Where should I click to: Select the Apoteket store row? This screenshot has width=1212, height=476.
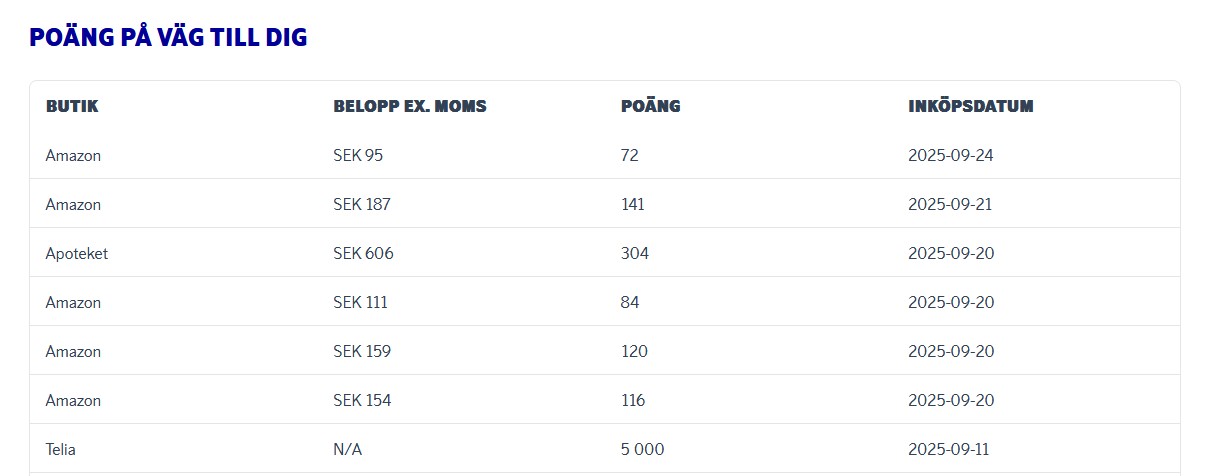point(77,254)
